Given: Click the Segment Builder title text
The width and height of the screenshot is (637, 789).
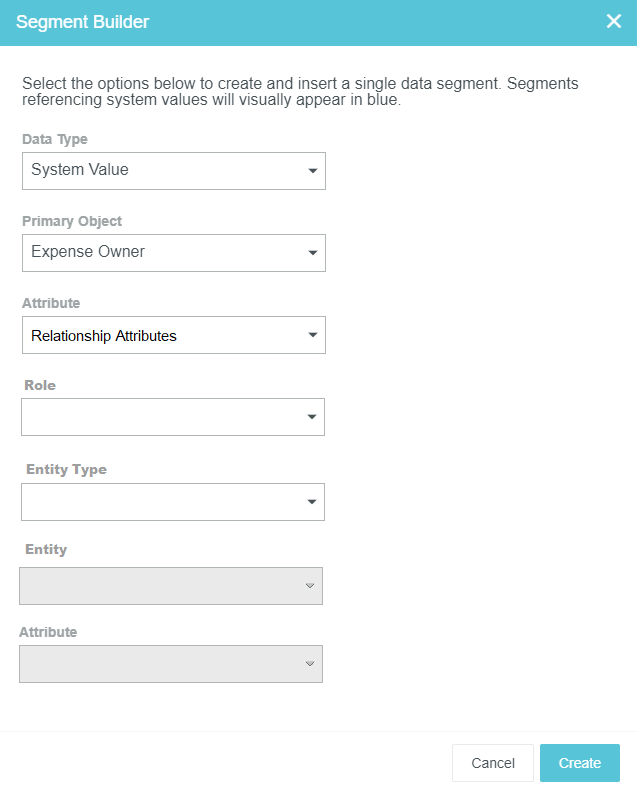Looking at the screenshot, I should [x=82, y=22].
